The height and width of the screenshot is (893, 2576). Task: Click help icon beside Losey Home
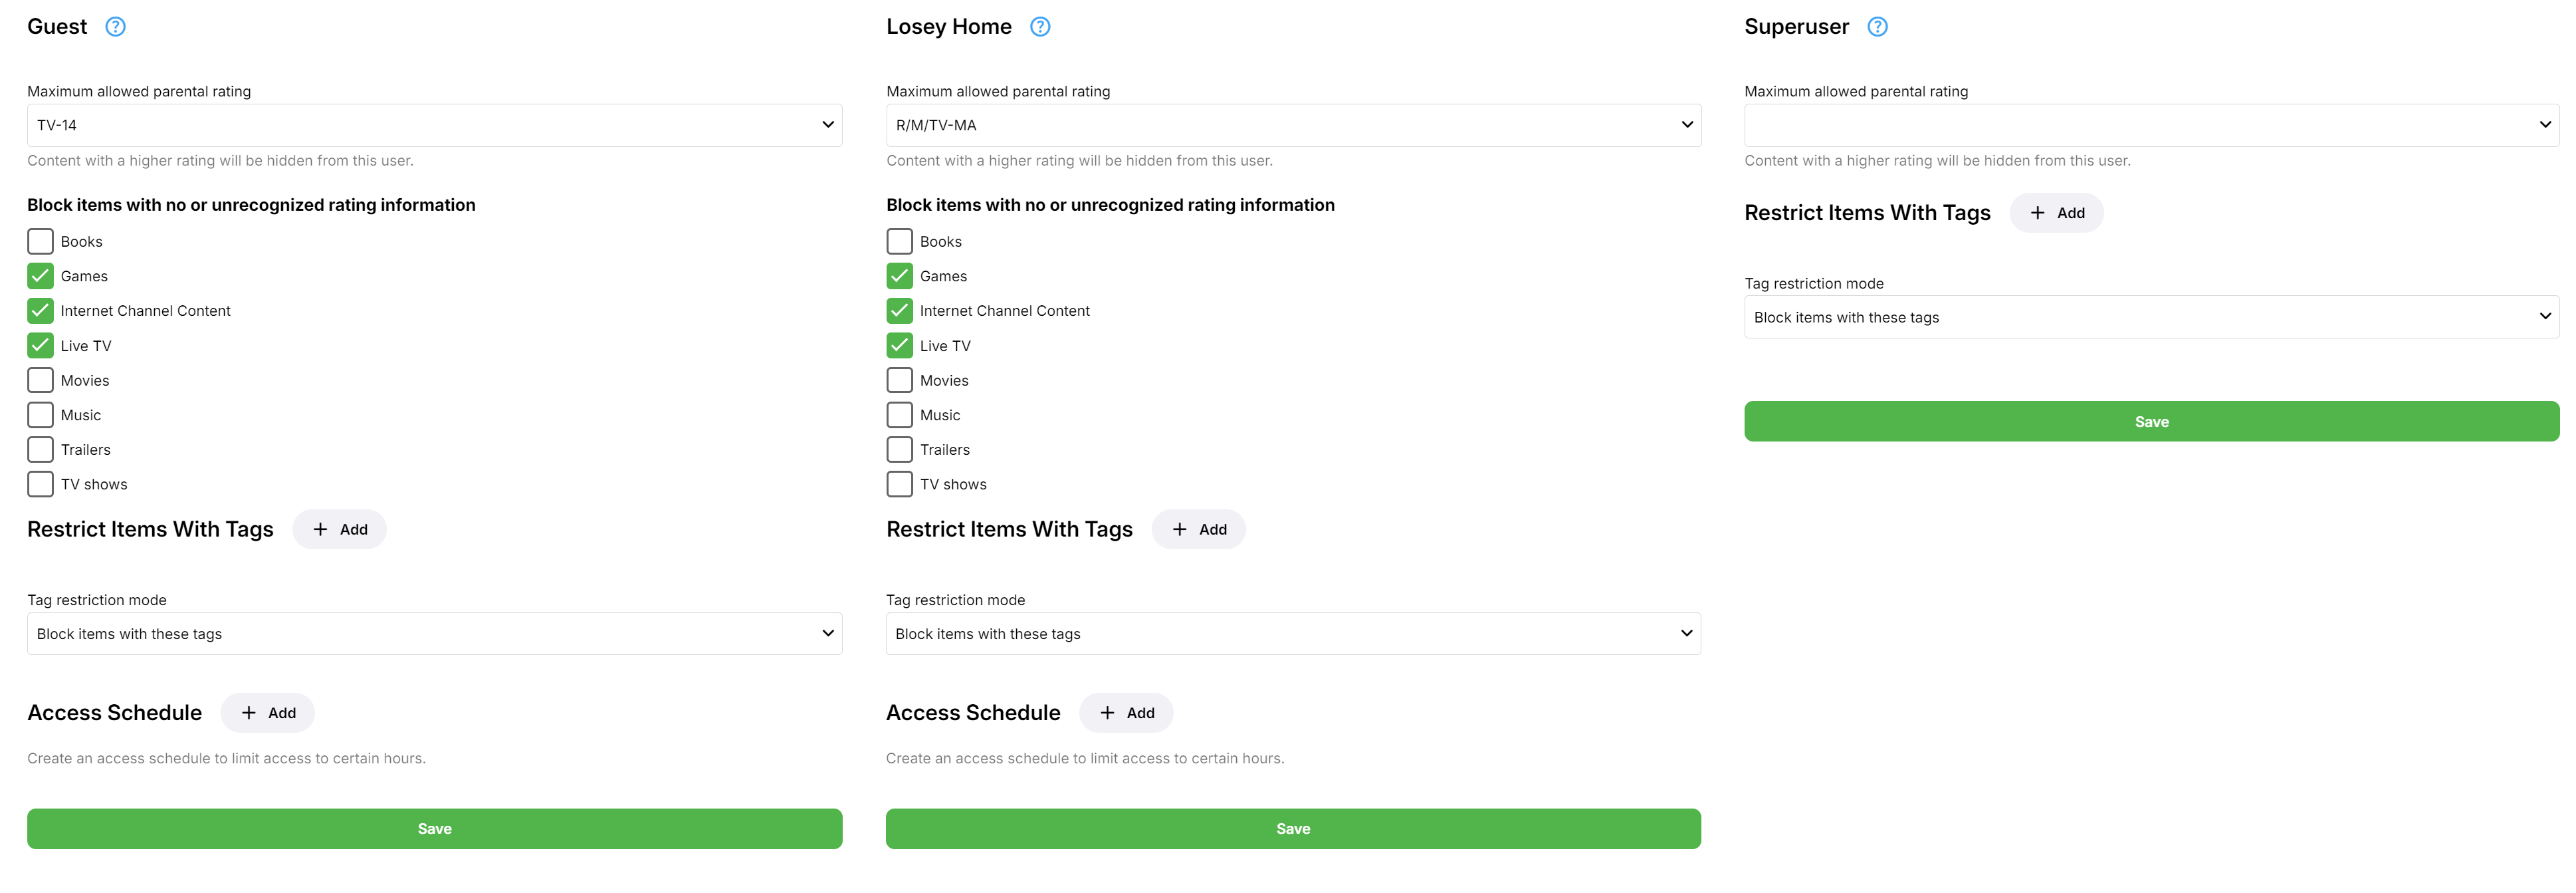pyautogui.click(x=1040, y=27)
